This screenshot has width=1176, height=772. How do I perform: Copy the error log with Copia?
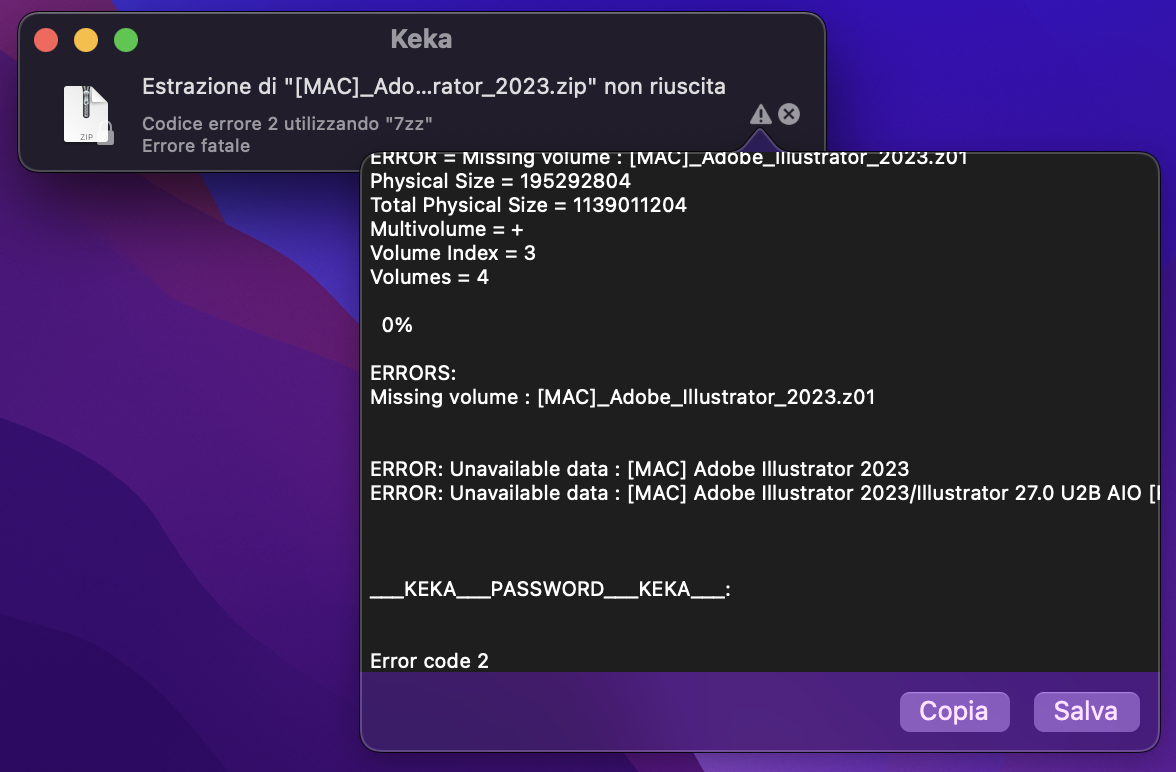pyautogui.click(x=954, y=711)
